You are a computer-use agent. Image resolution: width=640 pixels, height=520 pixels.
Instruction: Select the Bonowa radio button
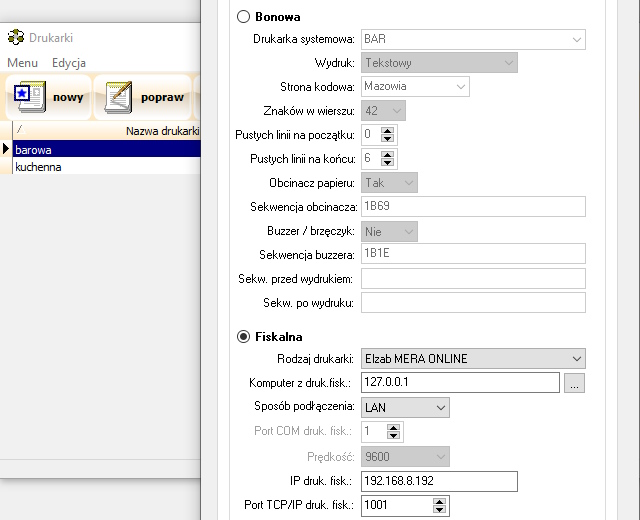243,17
